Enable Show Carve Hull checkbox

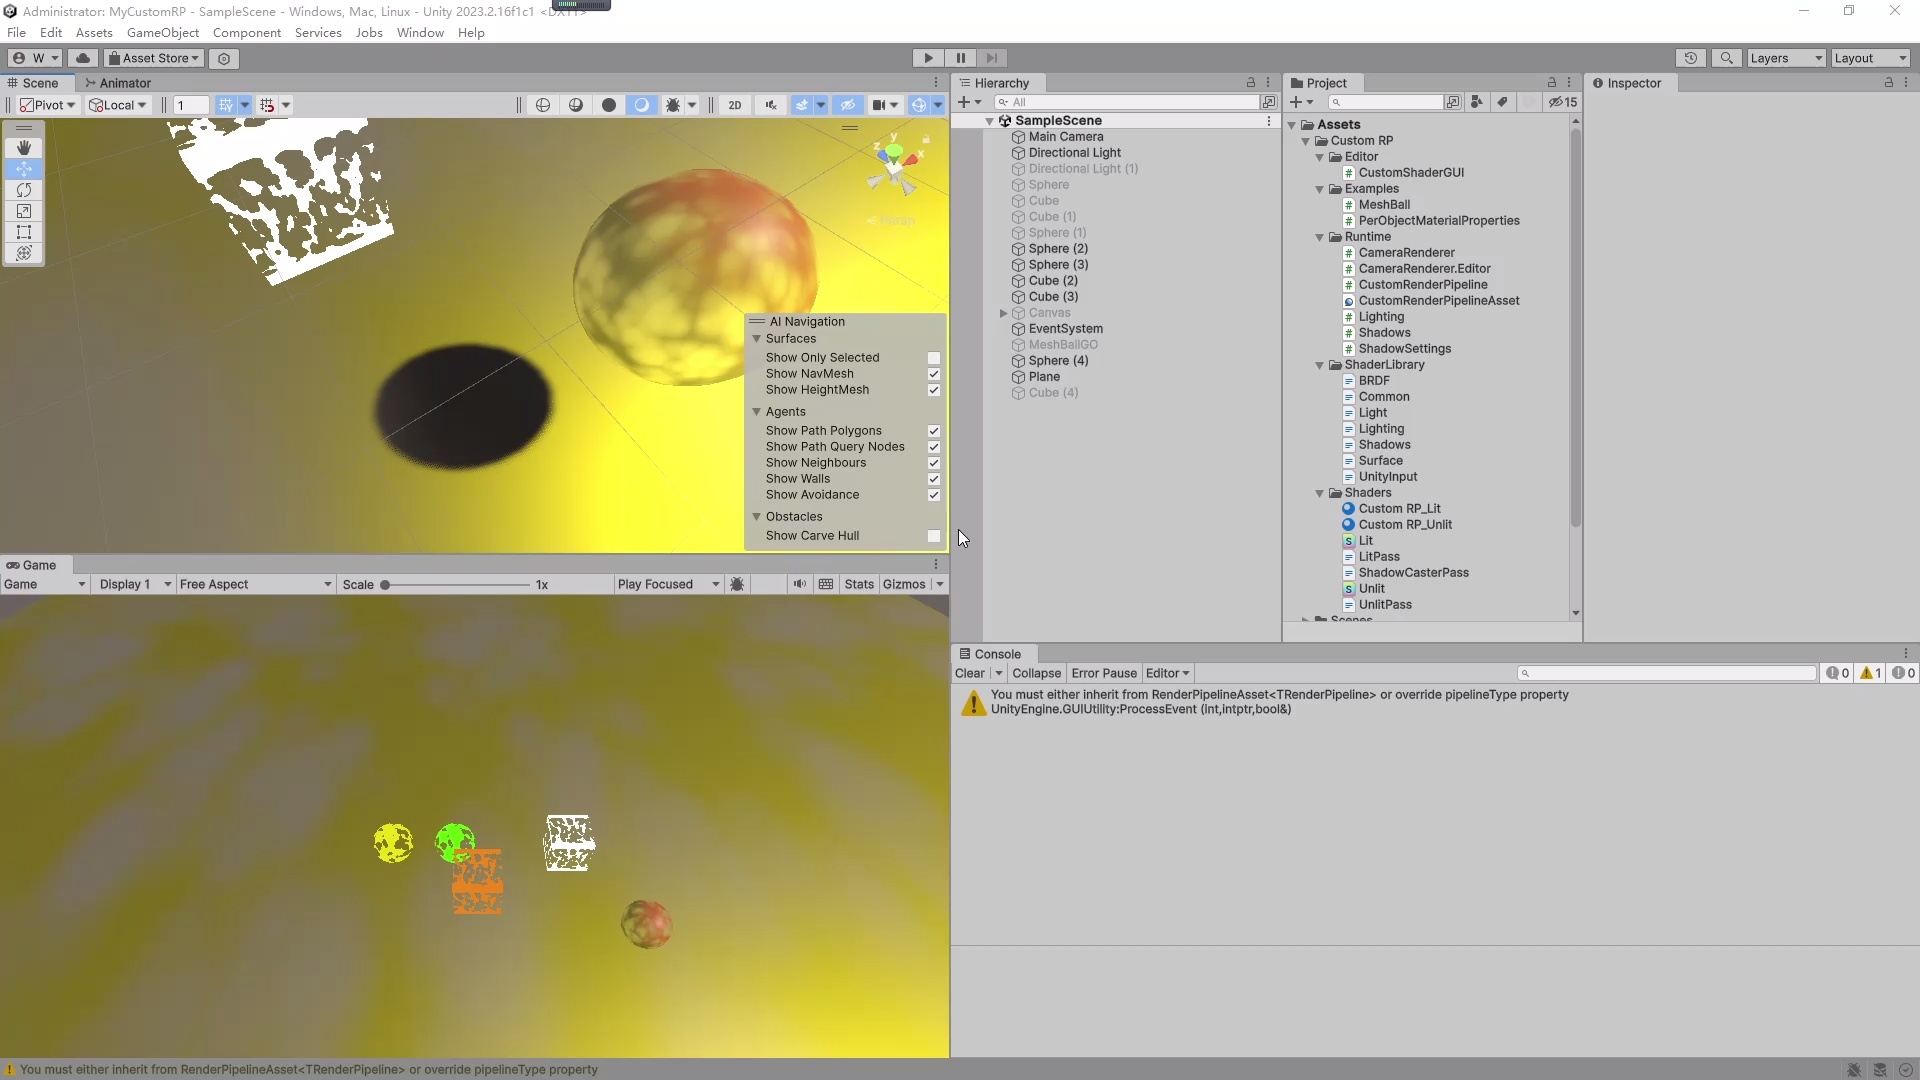point(934,536)
